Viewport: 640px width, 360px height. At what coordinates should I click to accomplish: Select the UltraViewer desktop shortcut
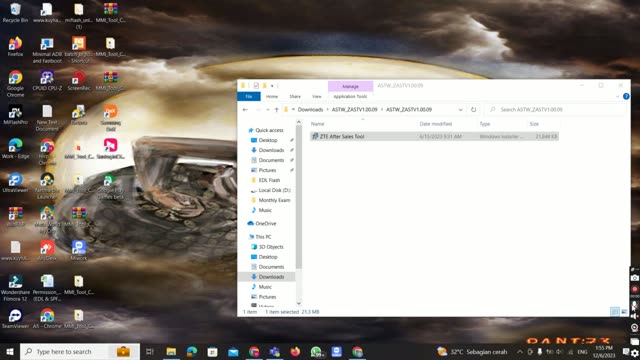15,182
